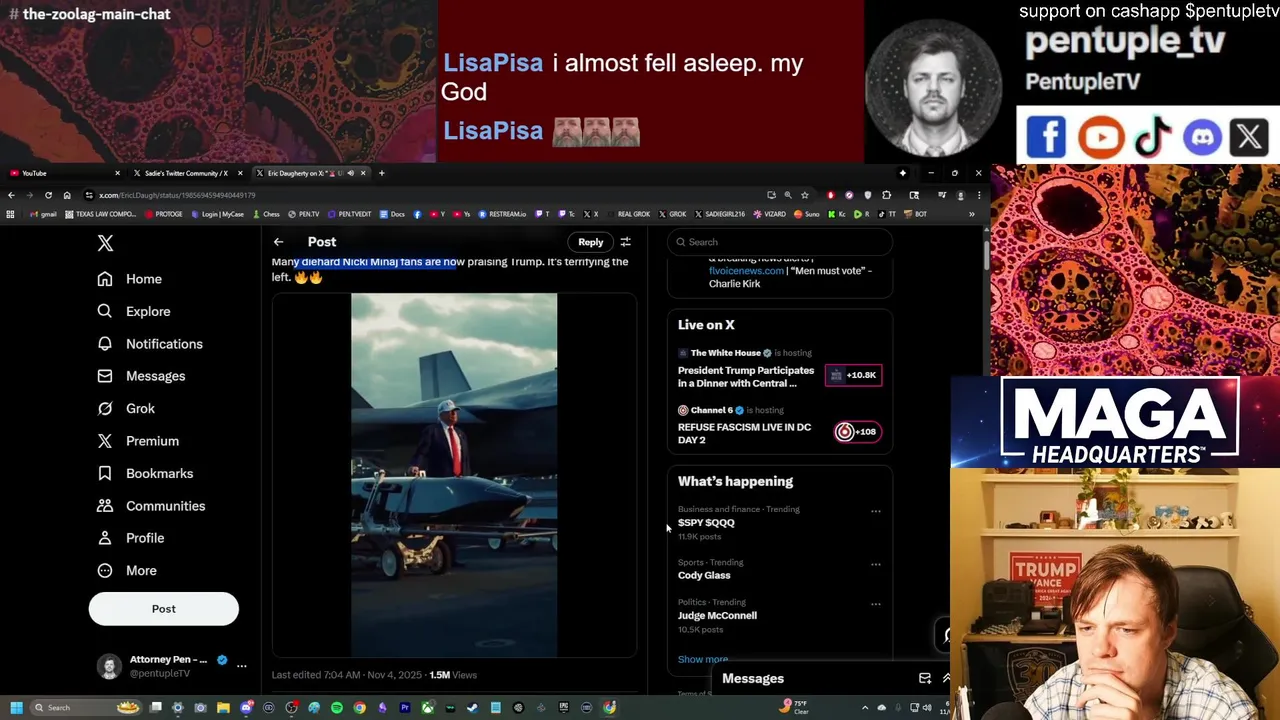The width and height of the screenshot is (1280, 720).
Task: Open Bookmarks from the sidebar
Action: point(145,473)
